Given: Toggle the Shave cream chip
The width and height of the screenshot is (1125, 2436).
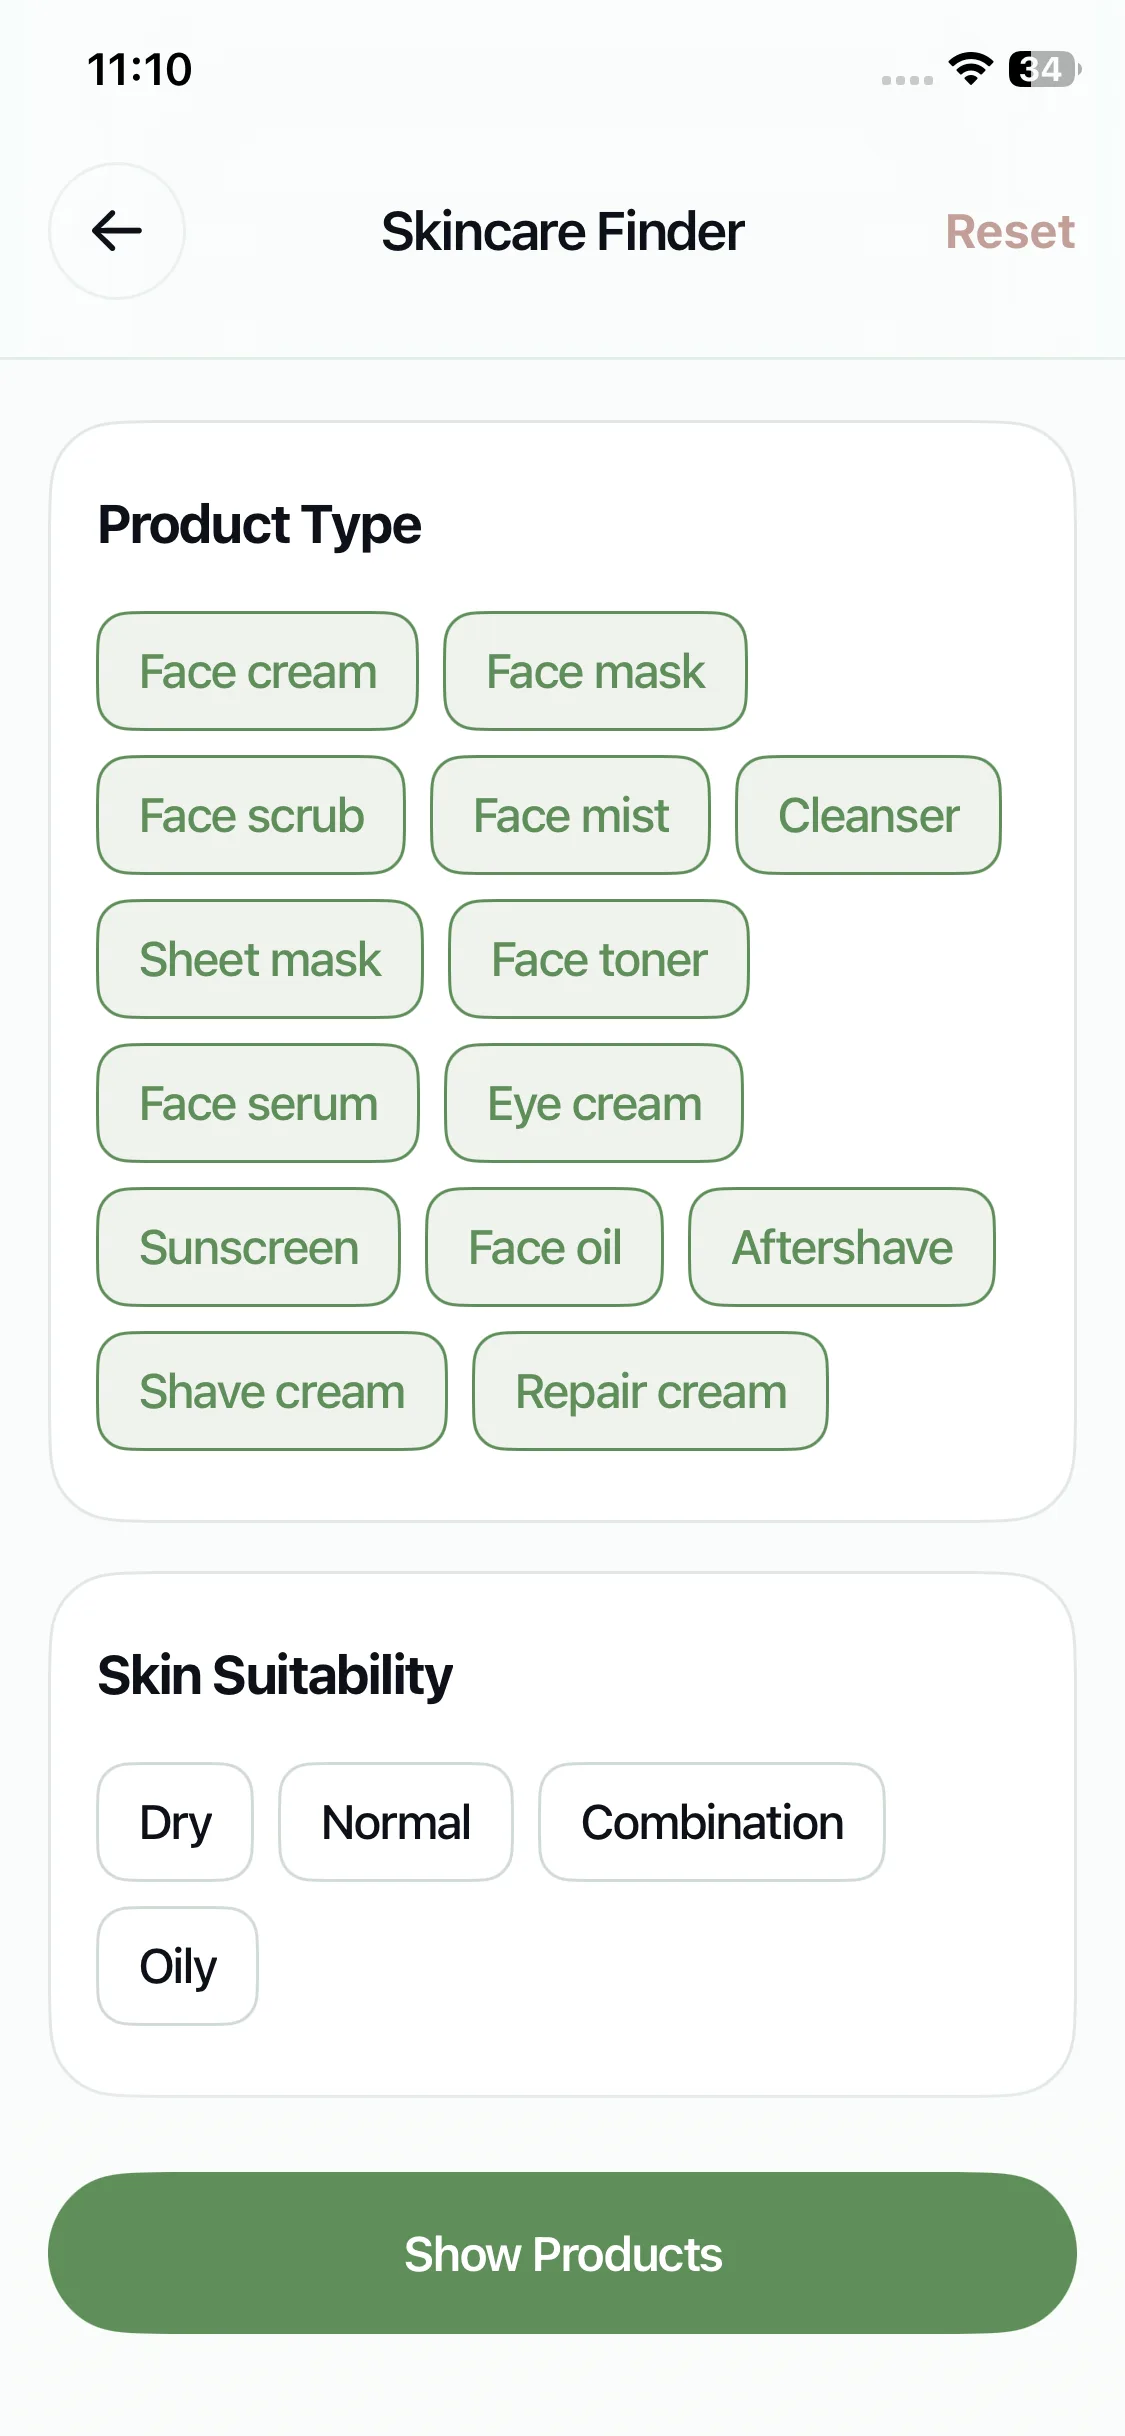Looking at the screenshot, I should tap(272, 1391).
